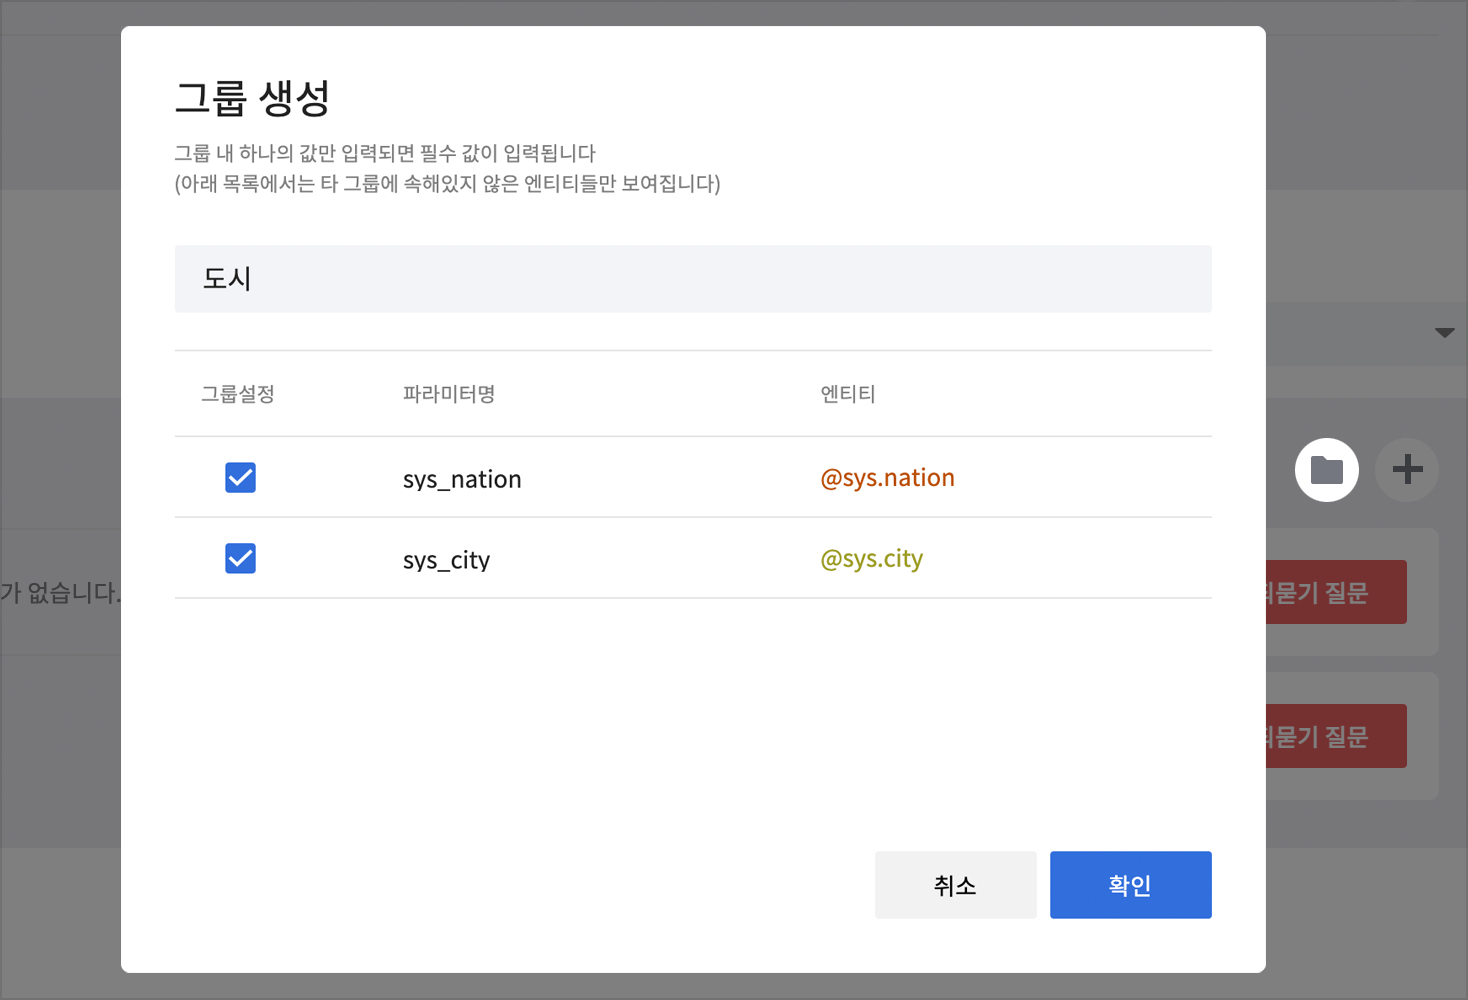This screenshot has width=1468, height=1000.
Task: Click the 그룹설정 column header
Action: [238, 394]
